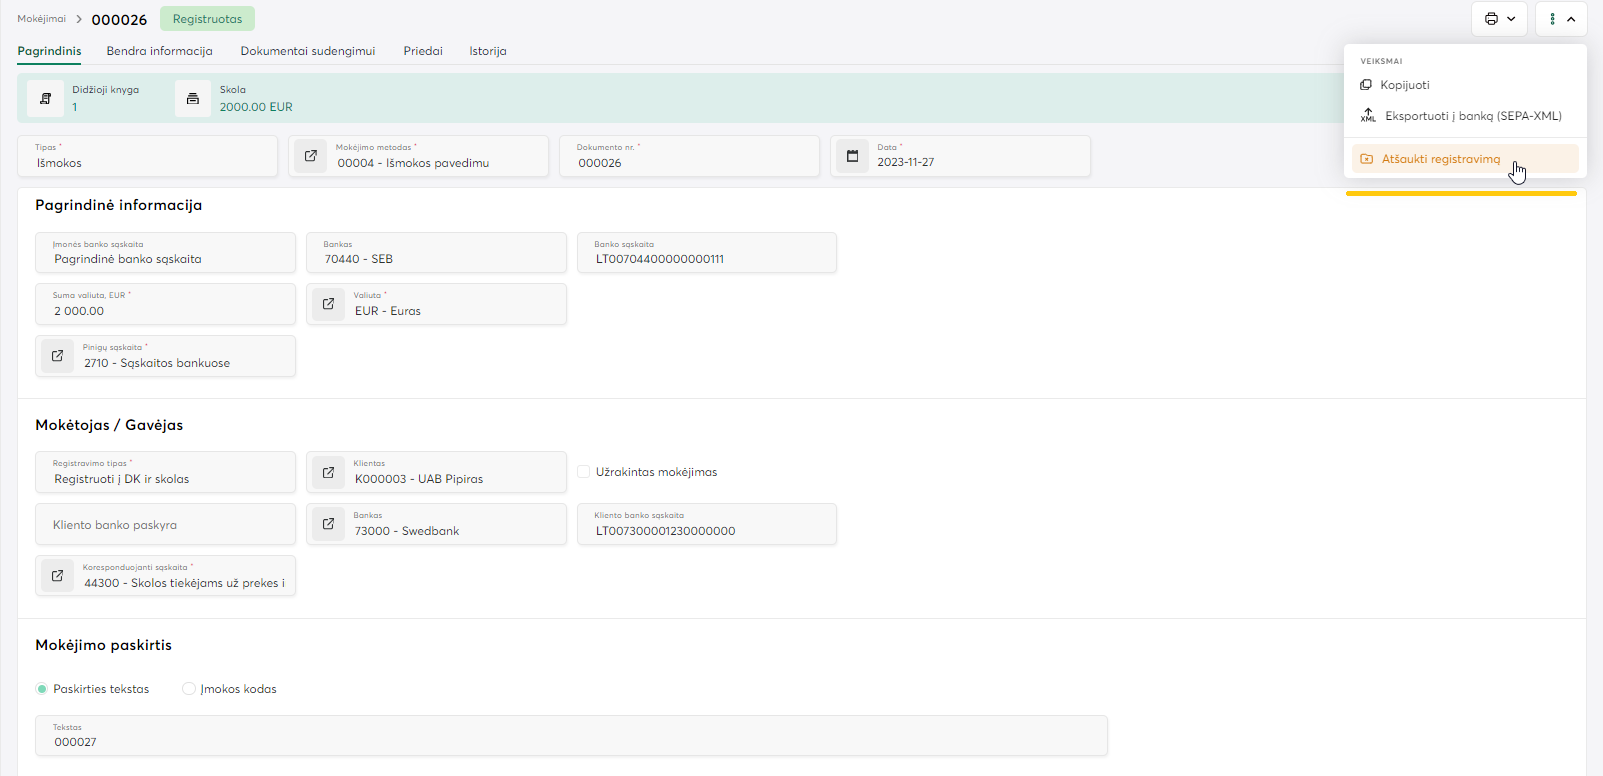Open Pinigų sąskaita 2710 link icon
1603x776 pixels.
[x=58, y=356]
